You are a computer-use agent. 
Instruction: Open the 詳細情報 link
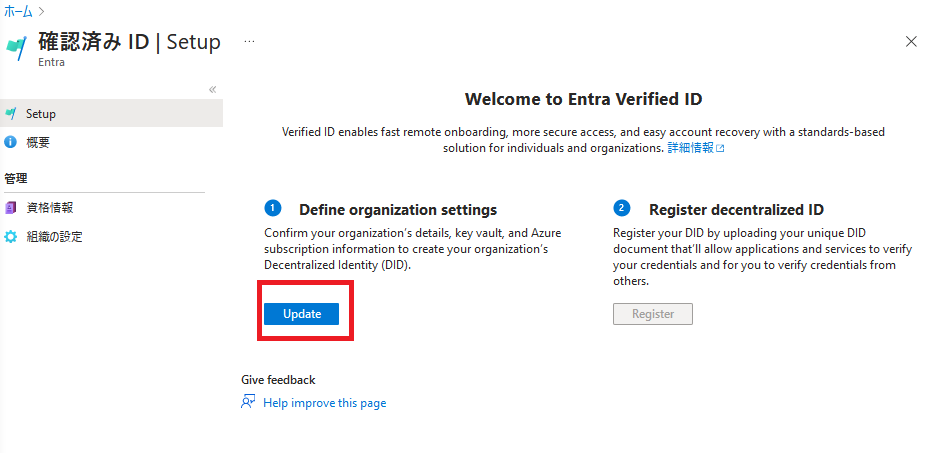coord(690,148)
